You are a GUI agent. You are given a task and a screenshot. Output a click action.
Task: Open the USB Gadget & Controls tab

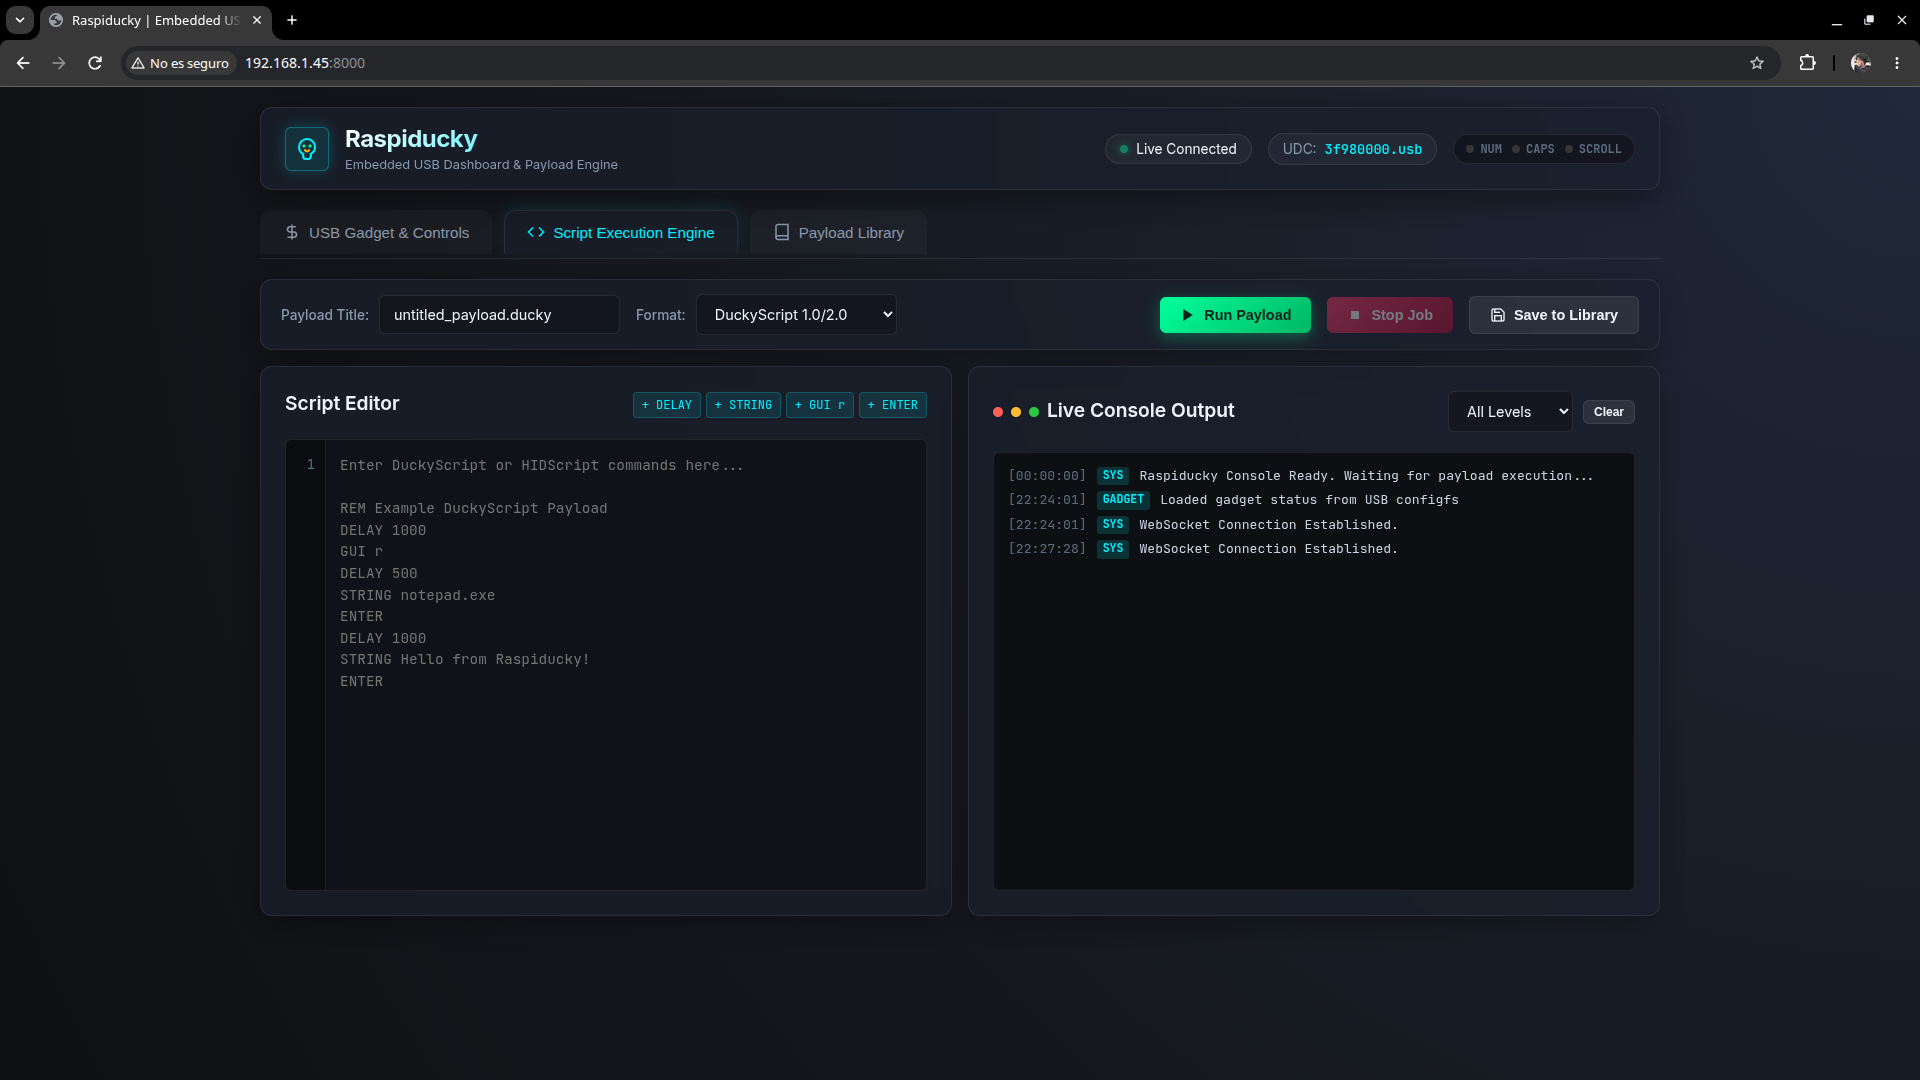pos(376,233)
